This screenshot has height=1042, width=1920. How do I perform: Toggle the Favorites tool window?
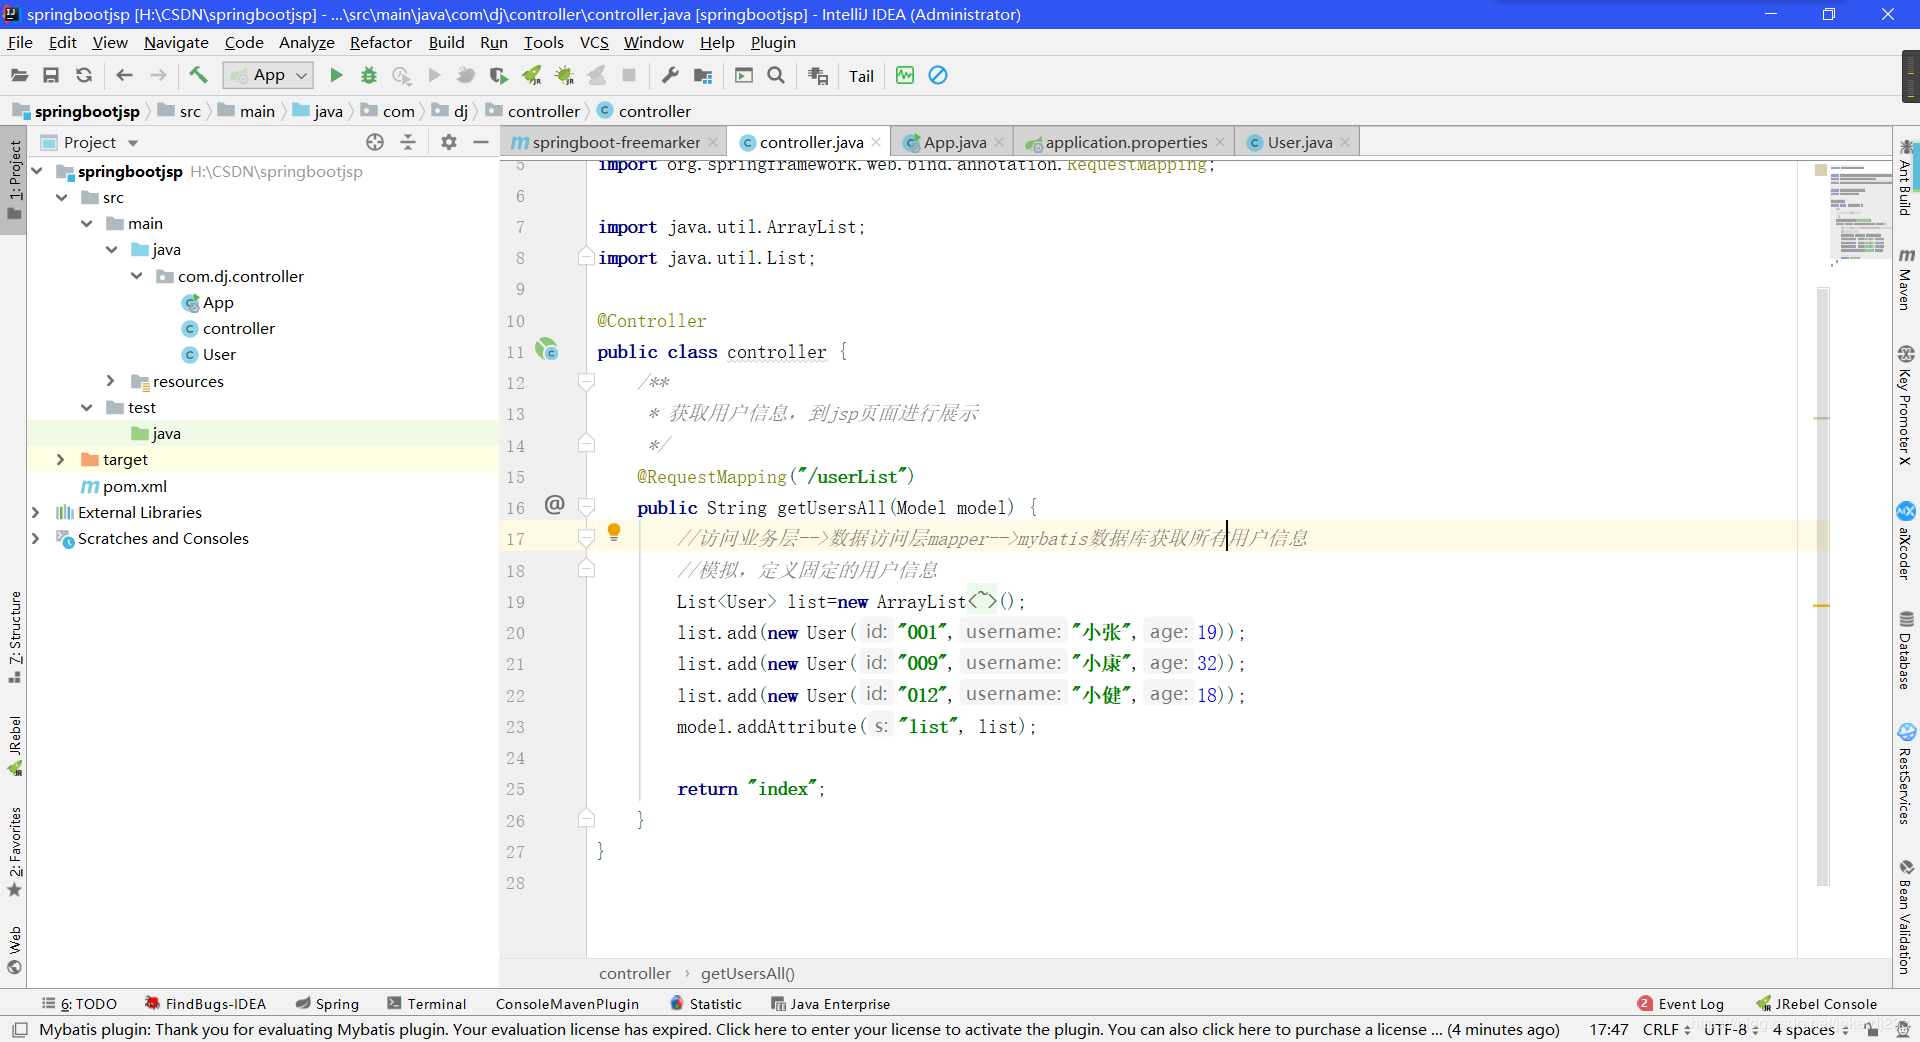(x=14, y=851)
